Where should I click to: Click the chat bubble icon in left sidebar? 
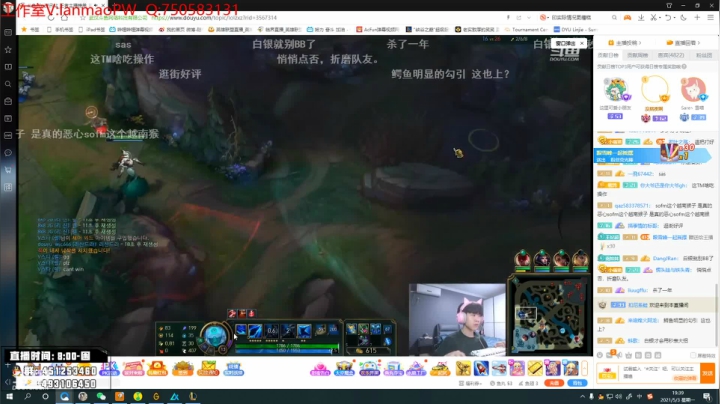(x=8, y=153)
